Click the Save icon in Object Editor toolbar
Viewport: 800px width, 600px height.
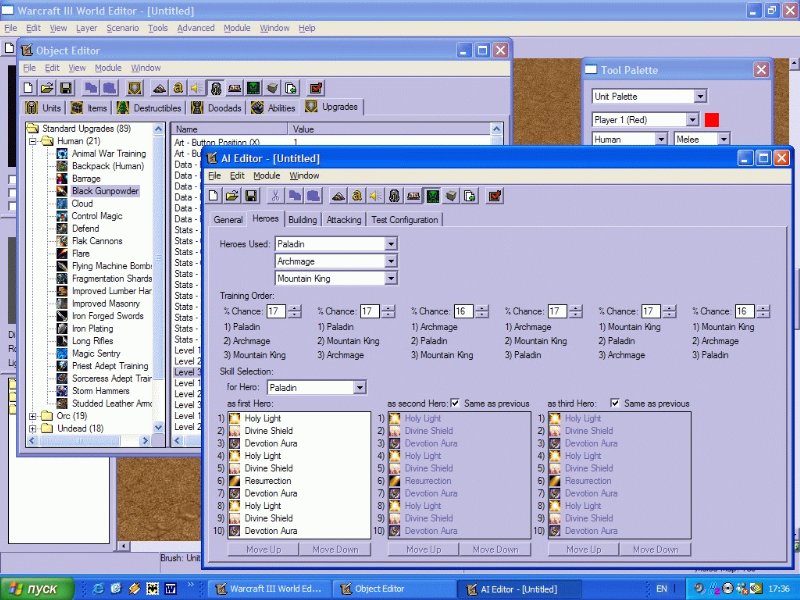click(66, 88)
